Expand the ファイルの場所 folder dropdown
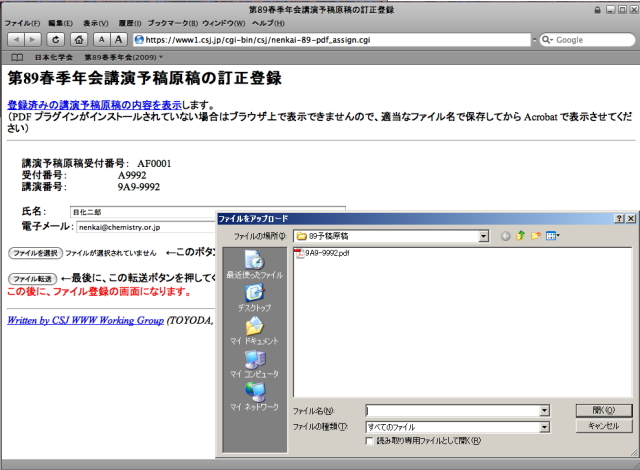The width and height of the screenshot is (640, 470). coord(484,236)
